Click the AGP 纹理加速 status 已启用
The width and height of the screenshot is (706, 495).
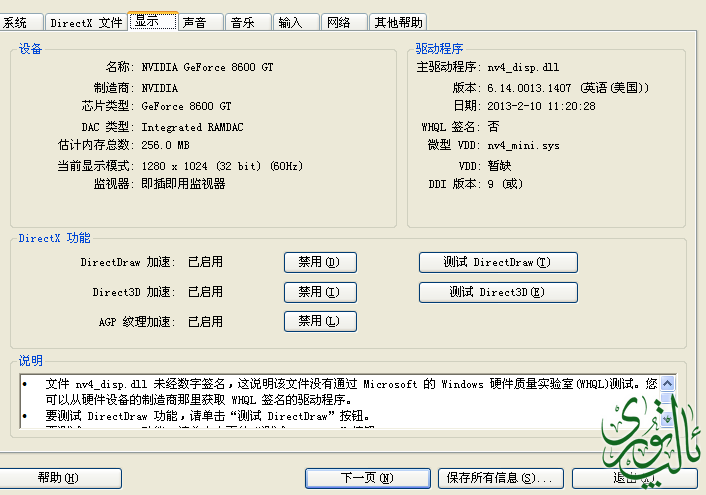click(x=205, y=322)
